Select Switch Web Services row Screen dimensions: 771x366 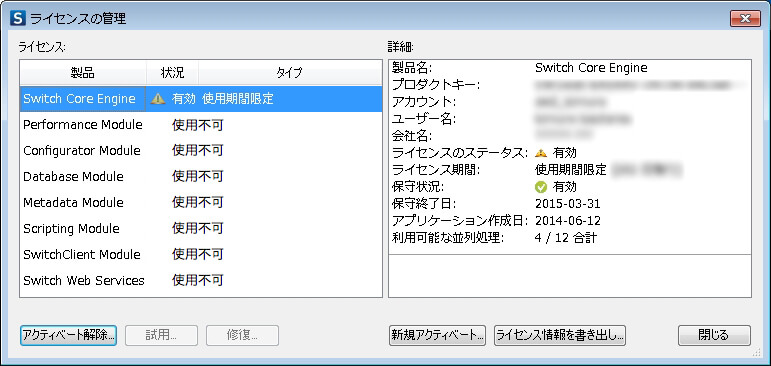pos(201,281)
